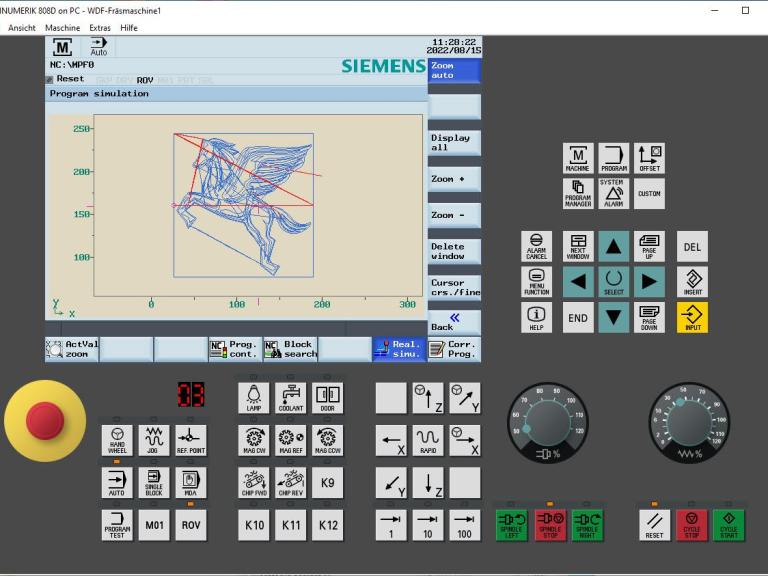Image resolution: width=768 pixels, height=576 pixels.
Task: Open the Ansicht menu
Action: click(x=22, y=28)
